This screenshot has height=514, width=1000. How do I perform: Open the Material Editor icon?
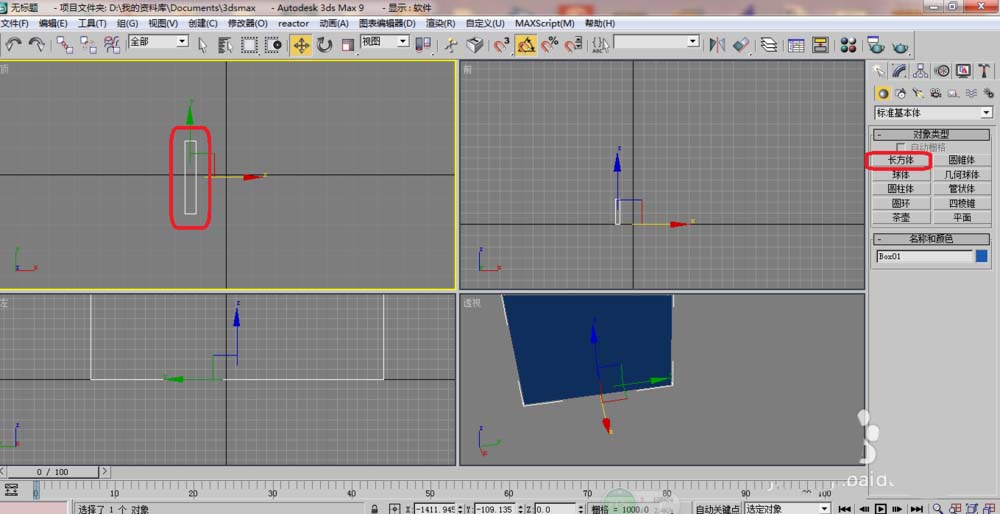848,45
